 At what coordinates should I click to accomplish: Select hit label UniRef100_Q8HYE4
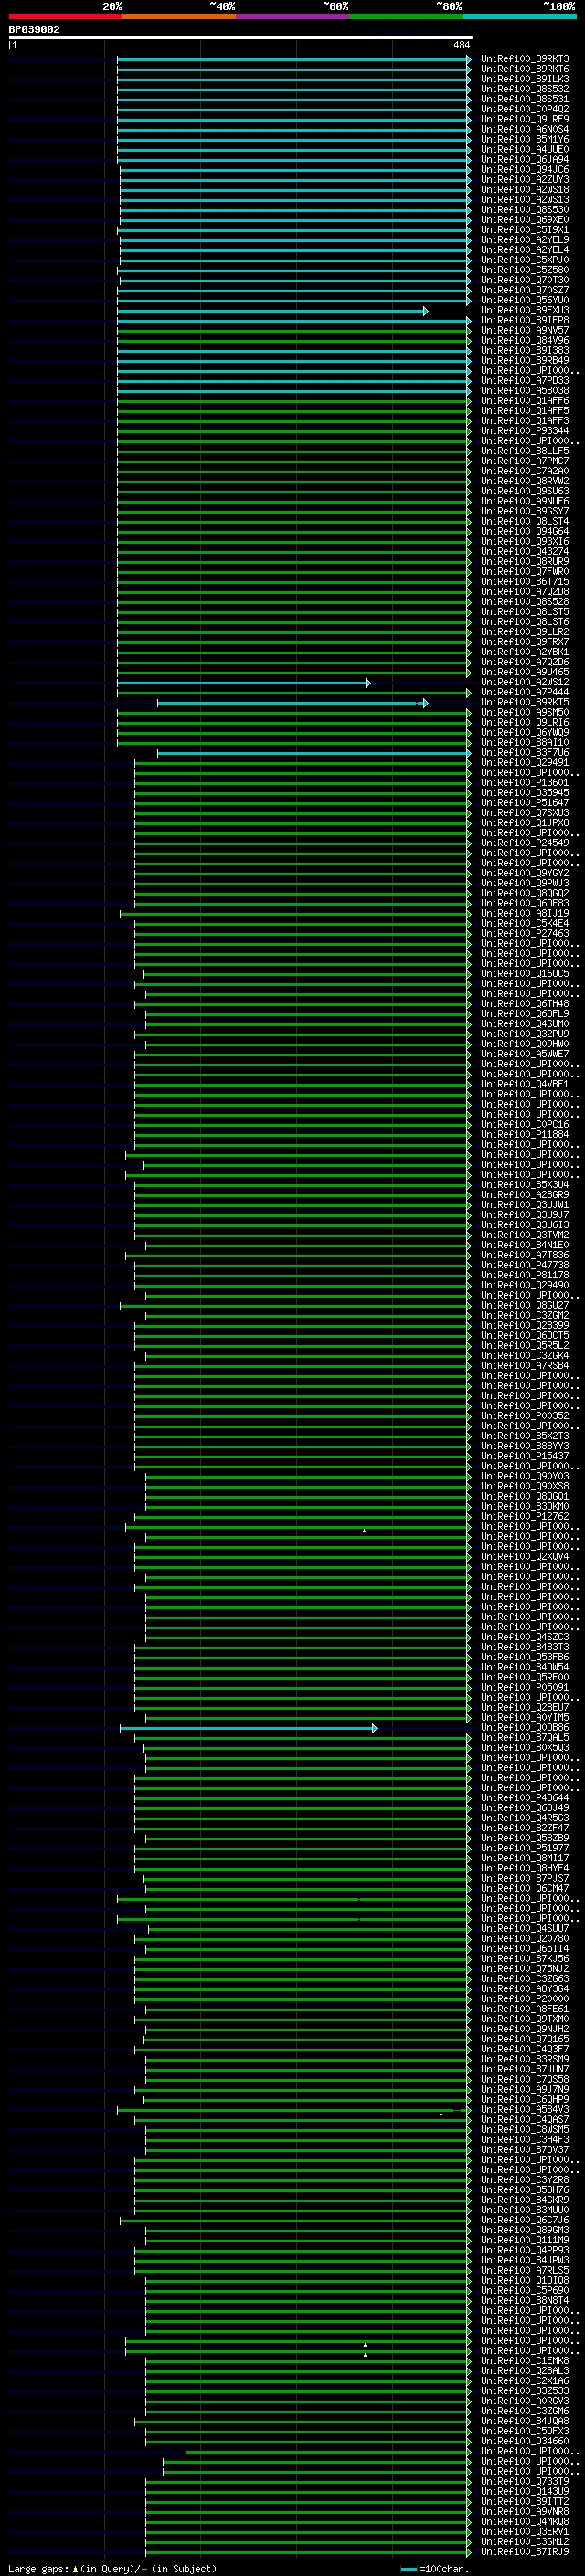point(525,1868)
